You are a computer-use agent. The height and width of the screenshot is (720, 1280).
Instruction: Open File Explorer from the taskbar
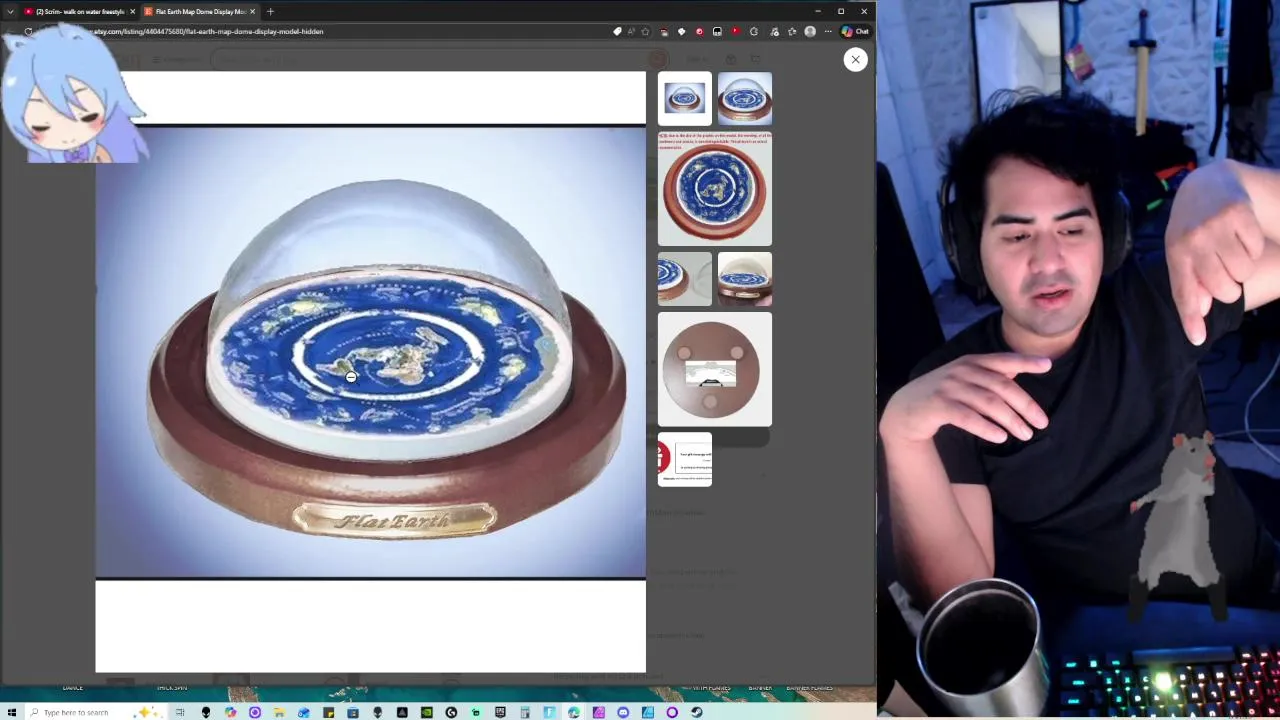278,712
